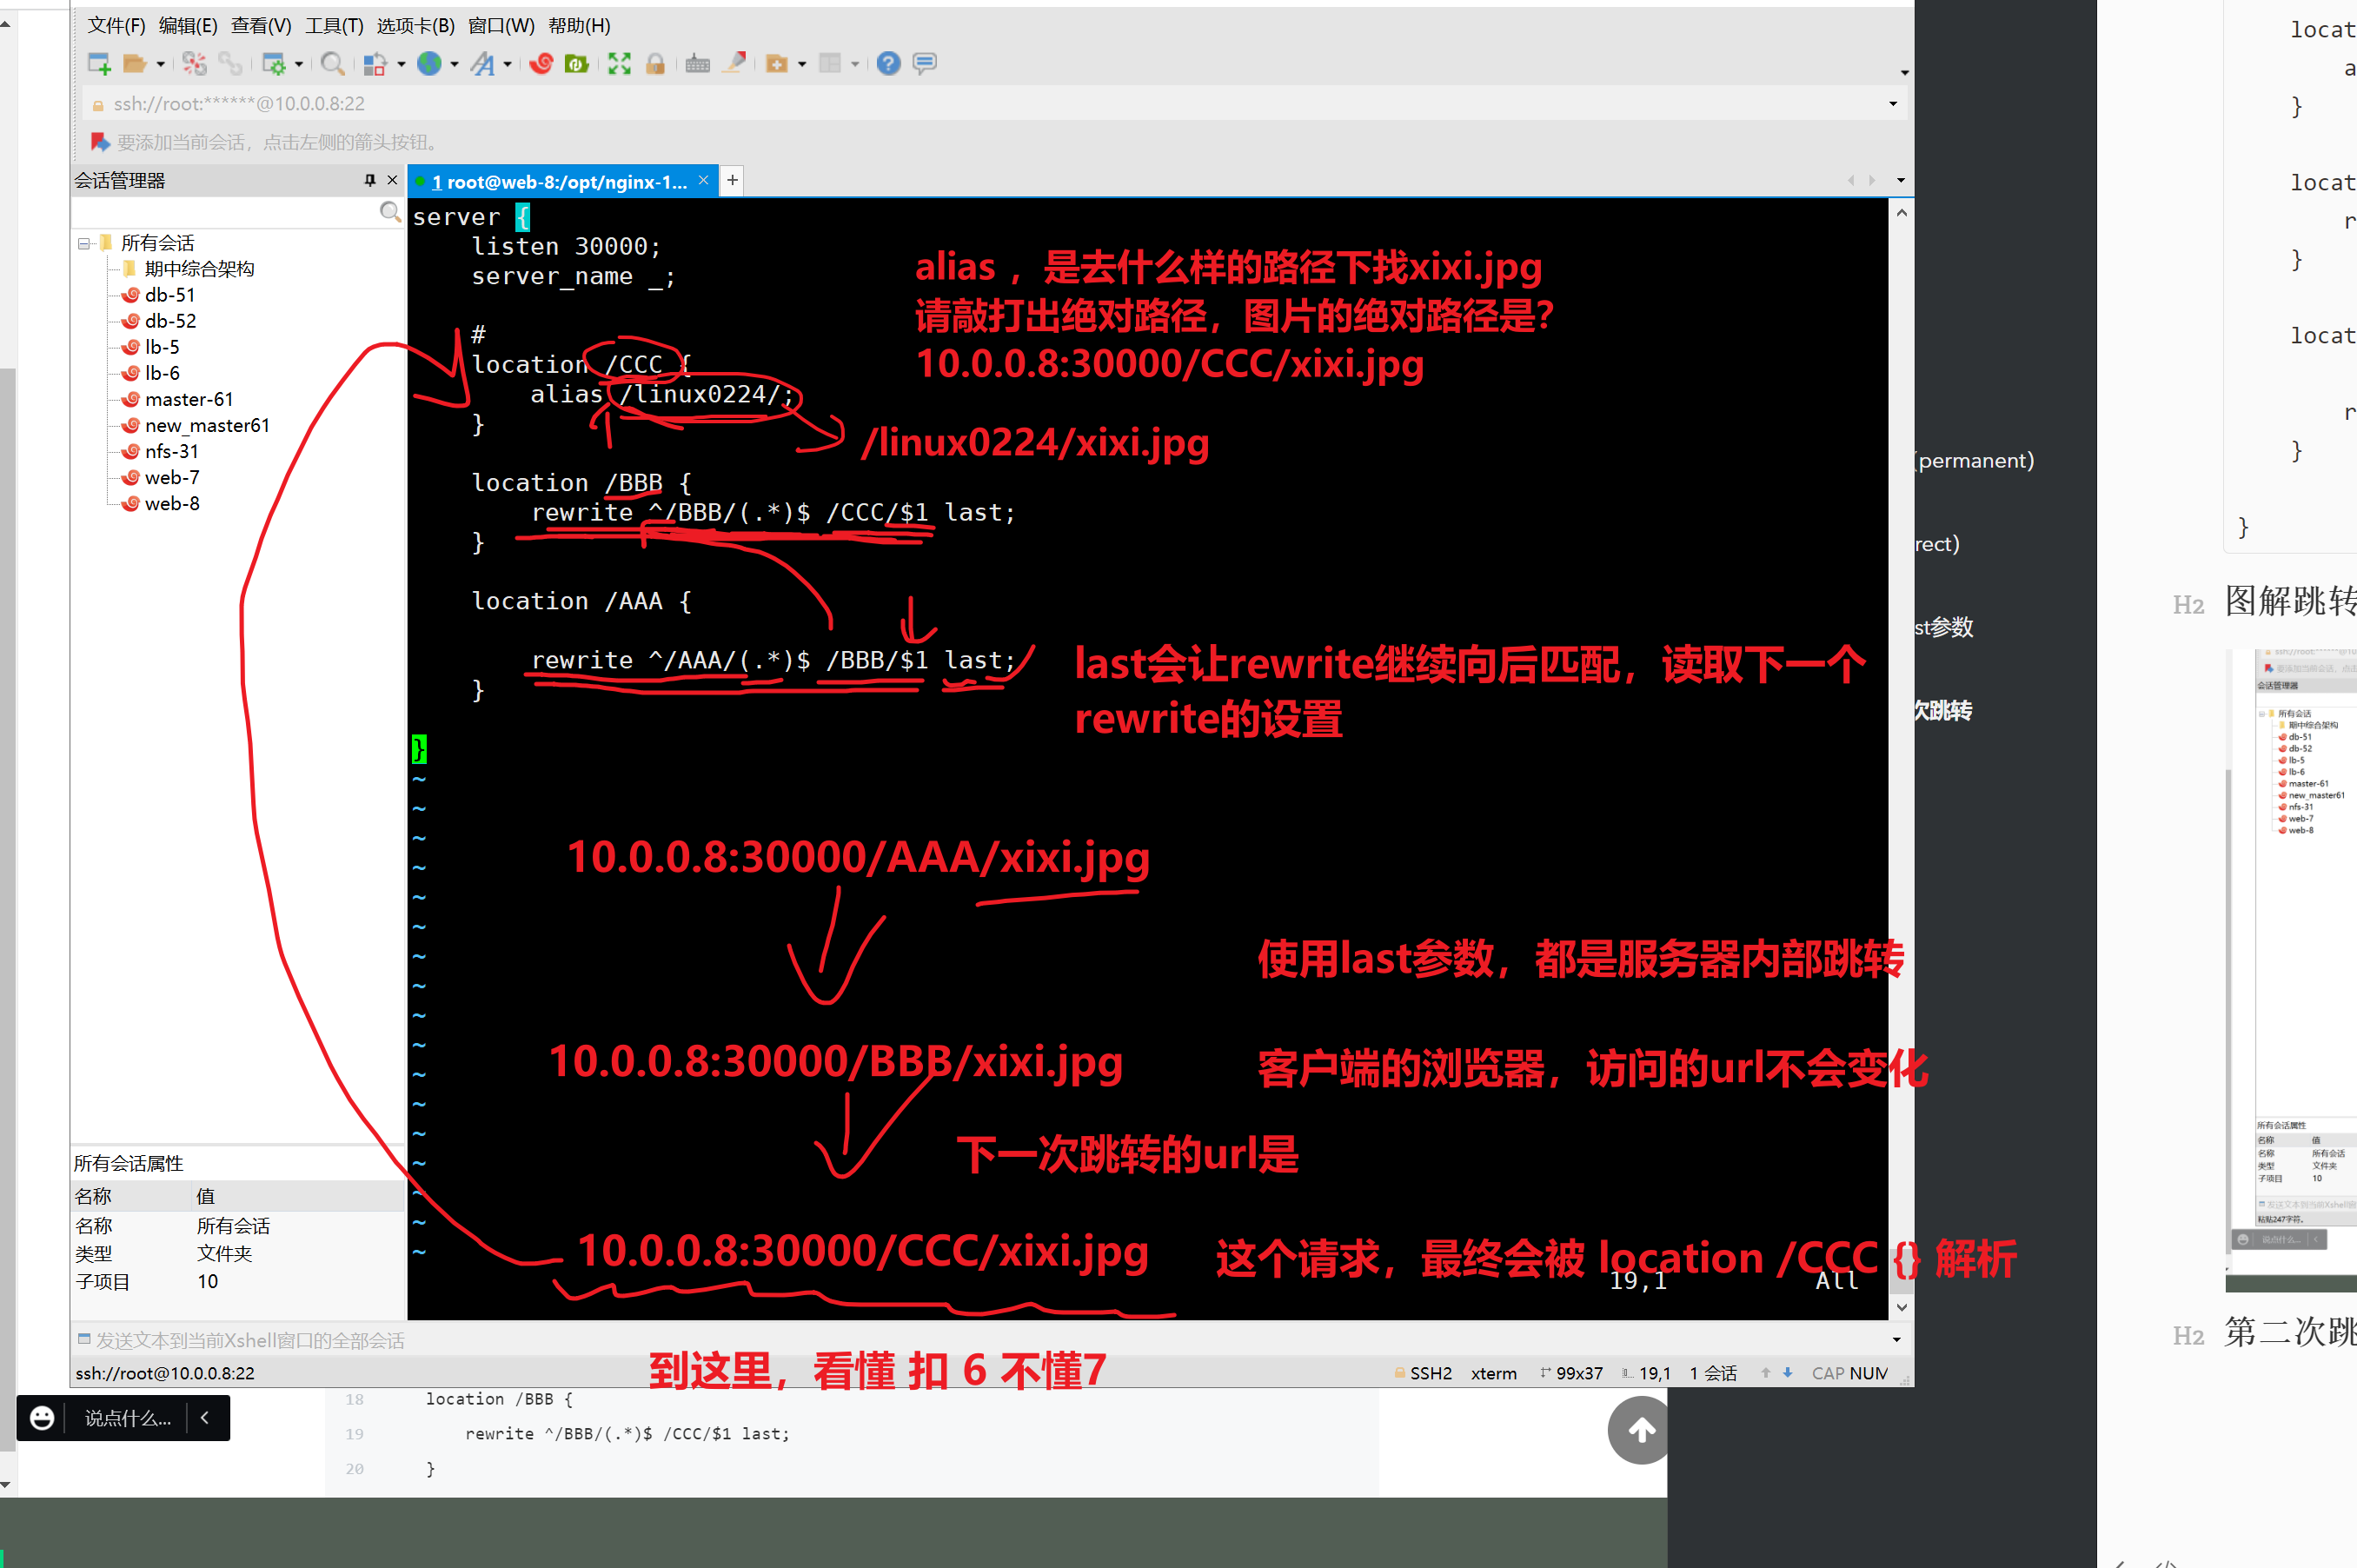Click the lock screen padlock icon
Image resolution: width=2357 pixels, height=1568 pixels.
[655, 64]
